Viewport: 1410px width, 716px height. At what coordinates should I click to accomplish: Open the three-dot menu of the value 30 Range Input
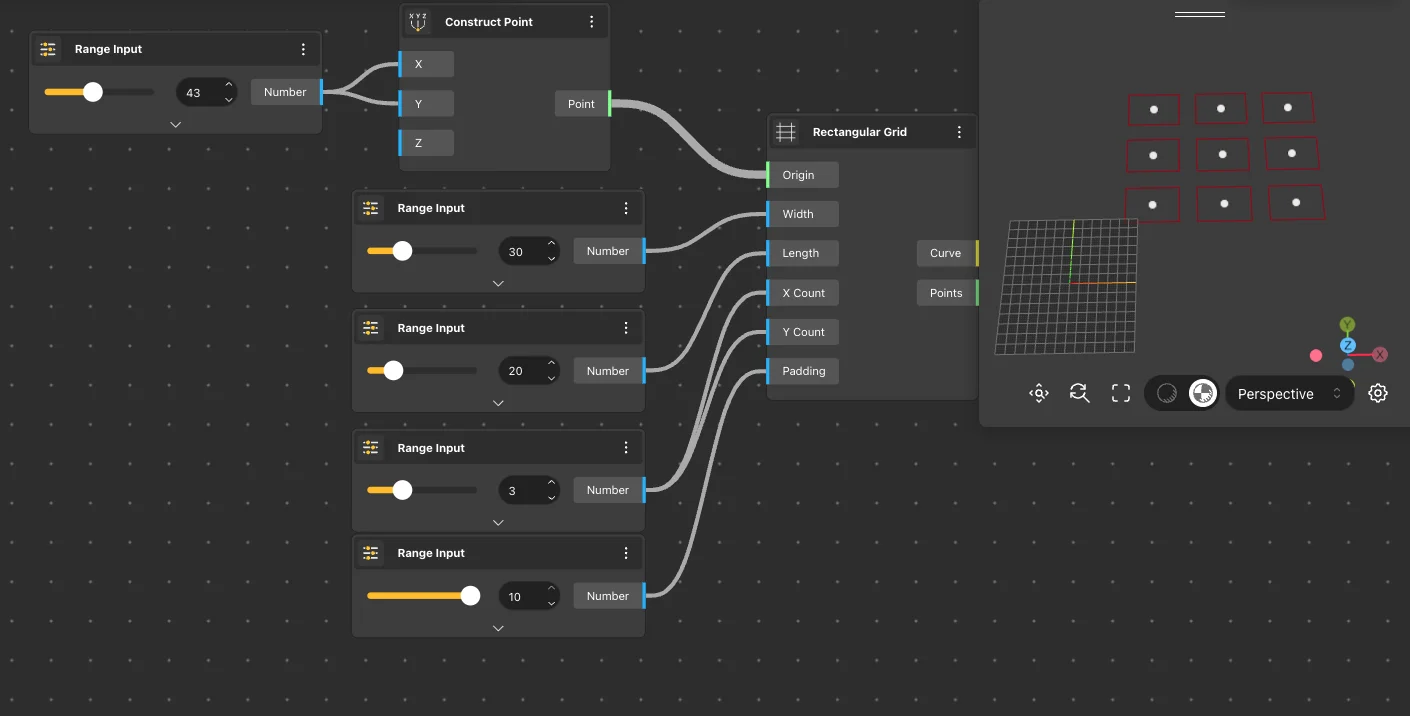click(x=626, y=208)
